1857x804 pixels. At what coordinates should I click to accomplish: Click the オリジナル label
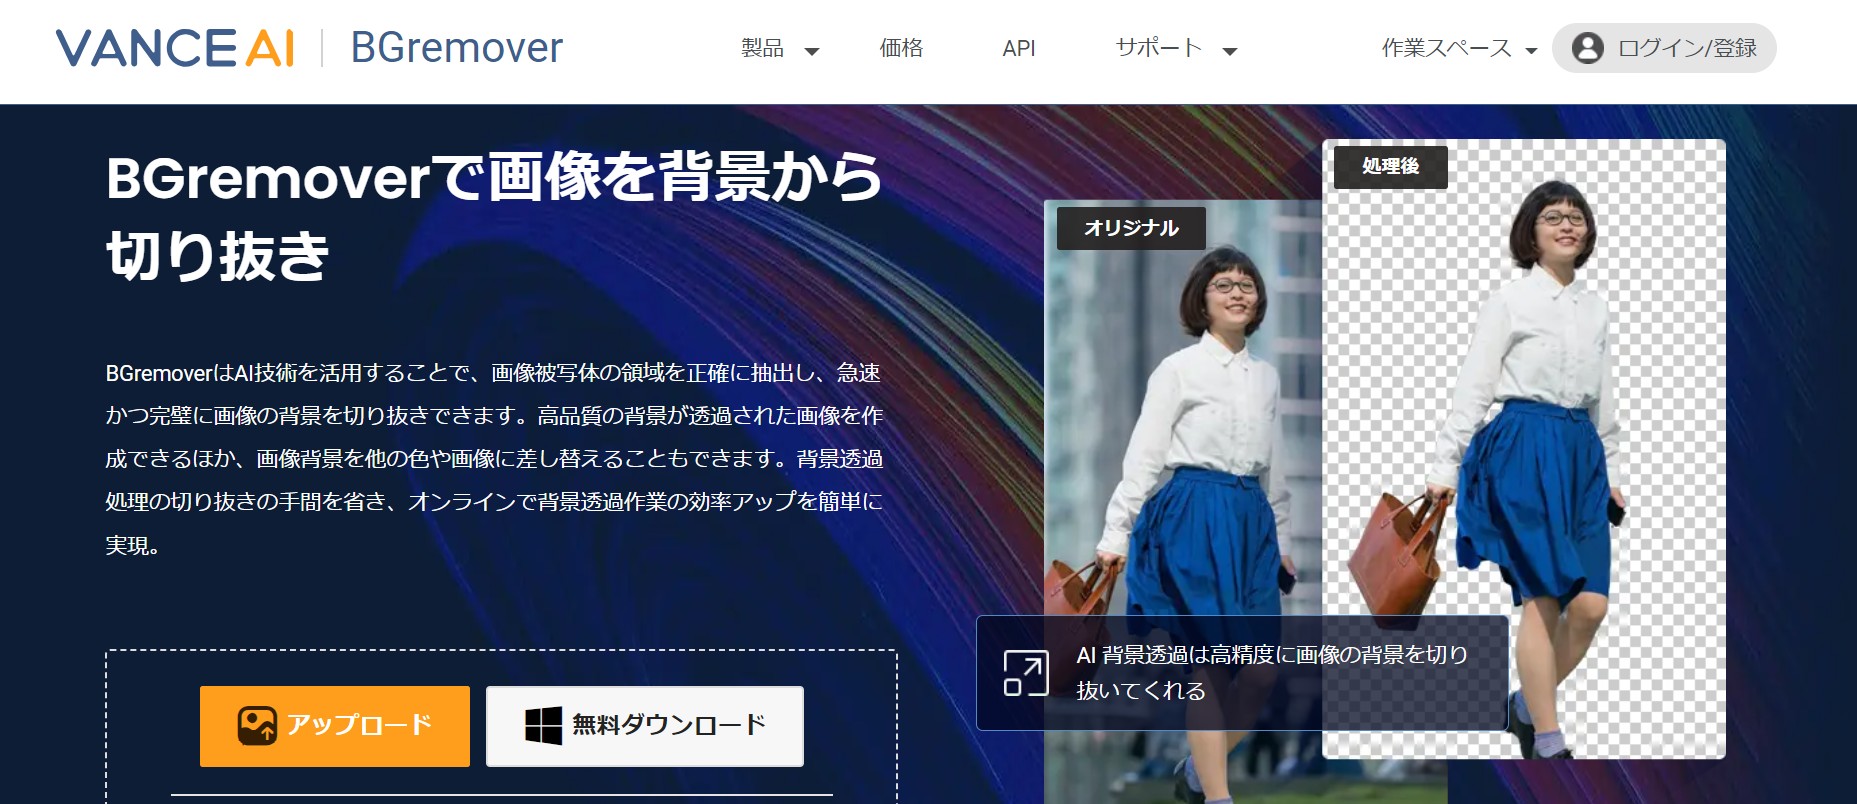click(1131, 228)
